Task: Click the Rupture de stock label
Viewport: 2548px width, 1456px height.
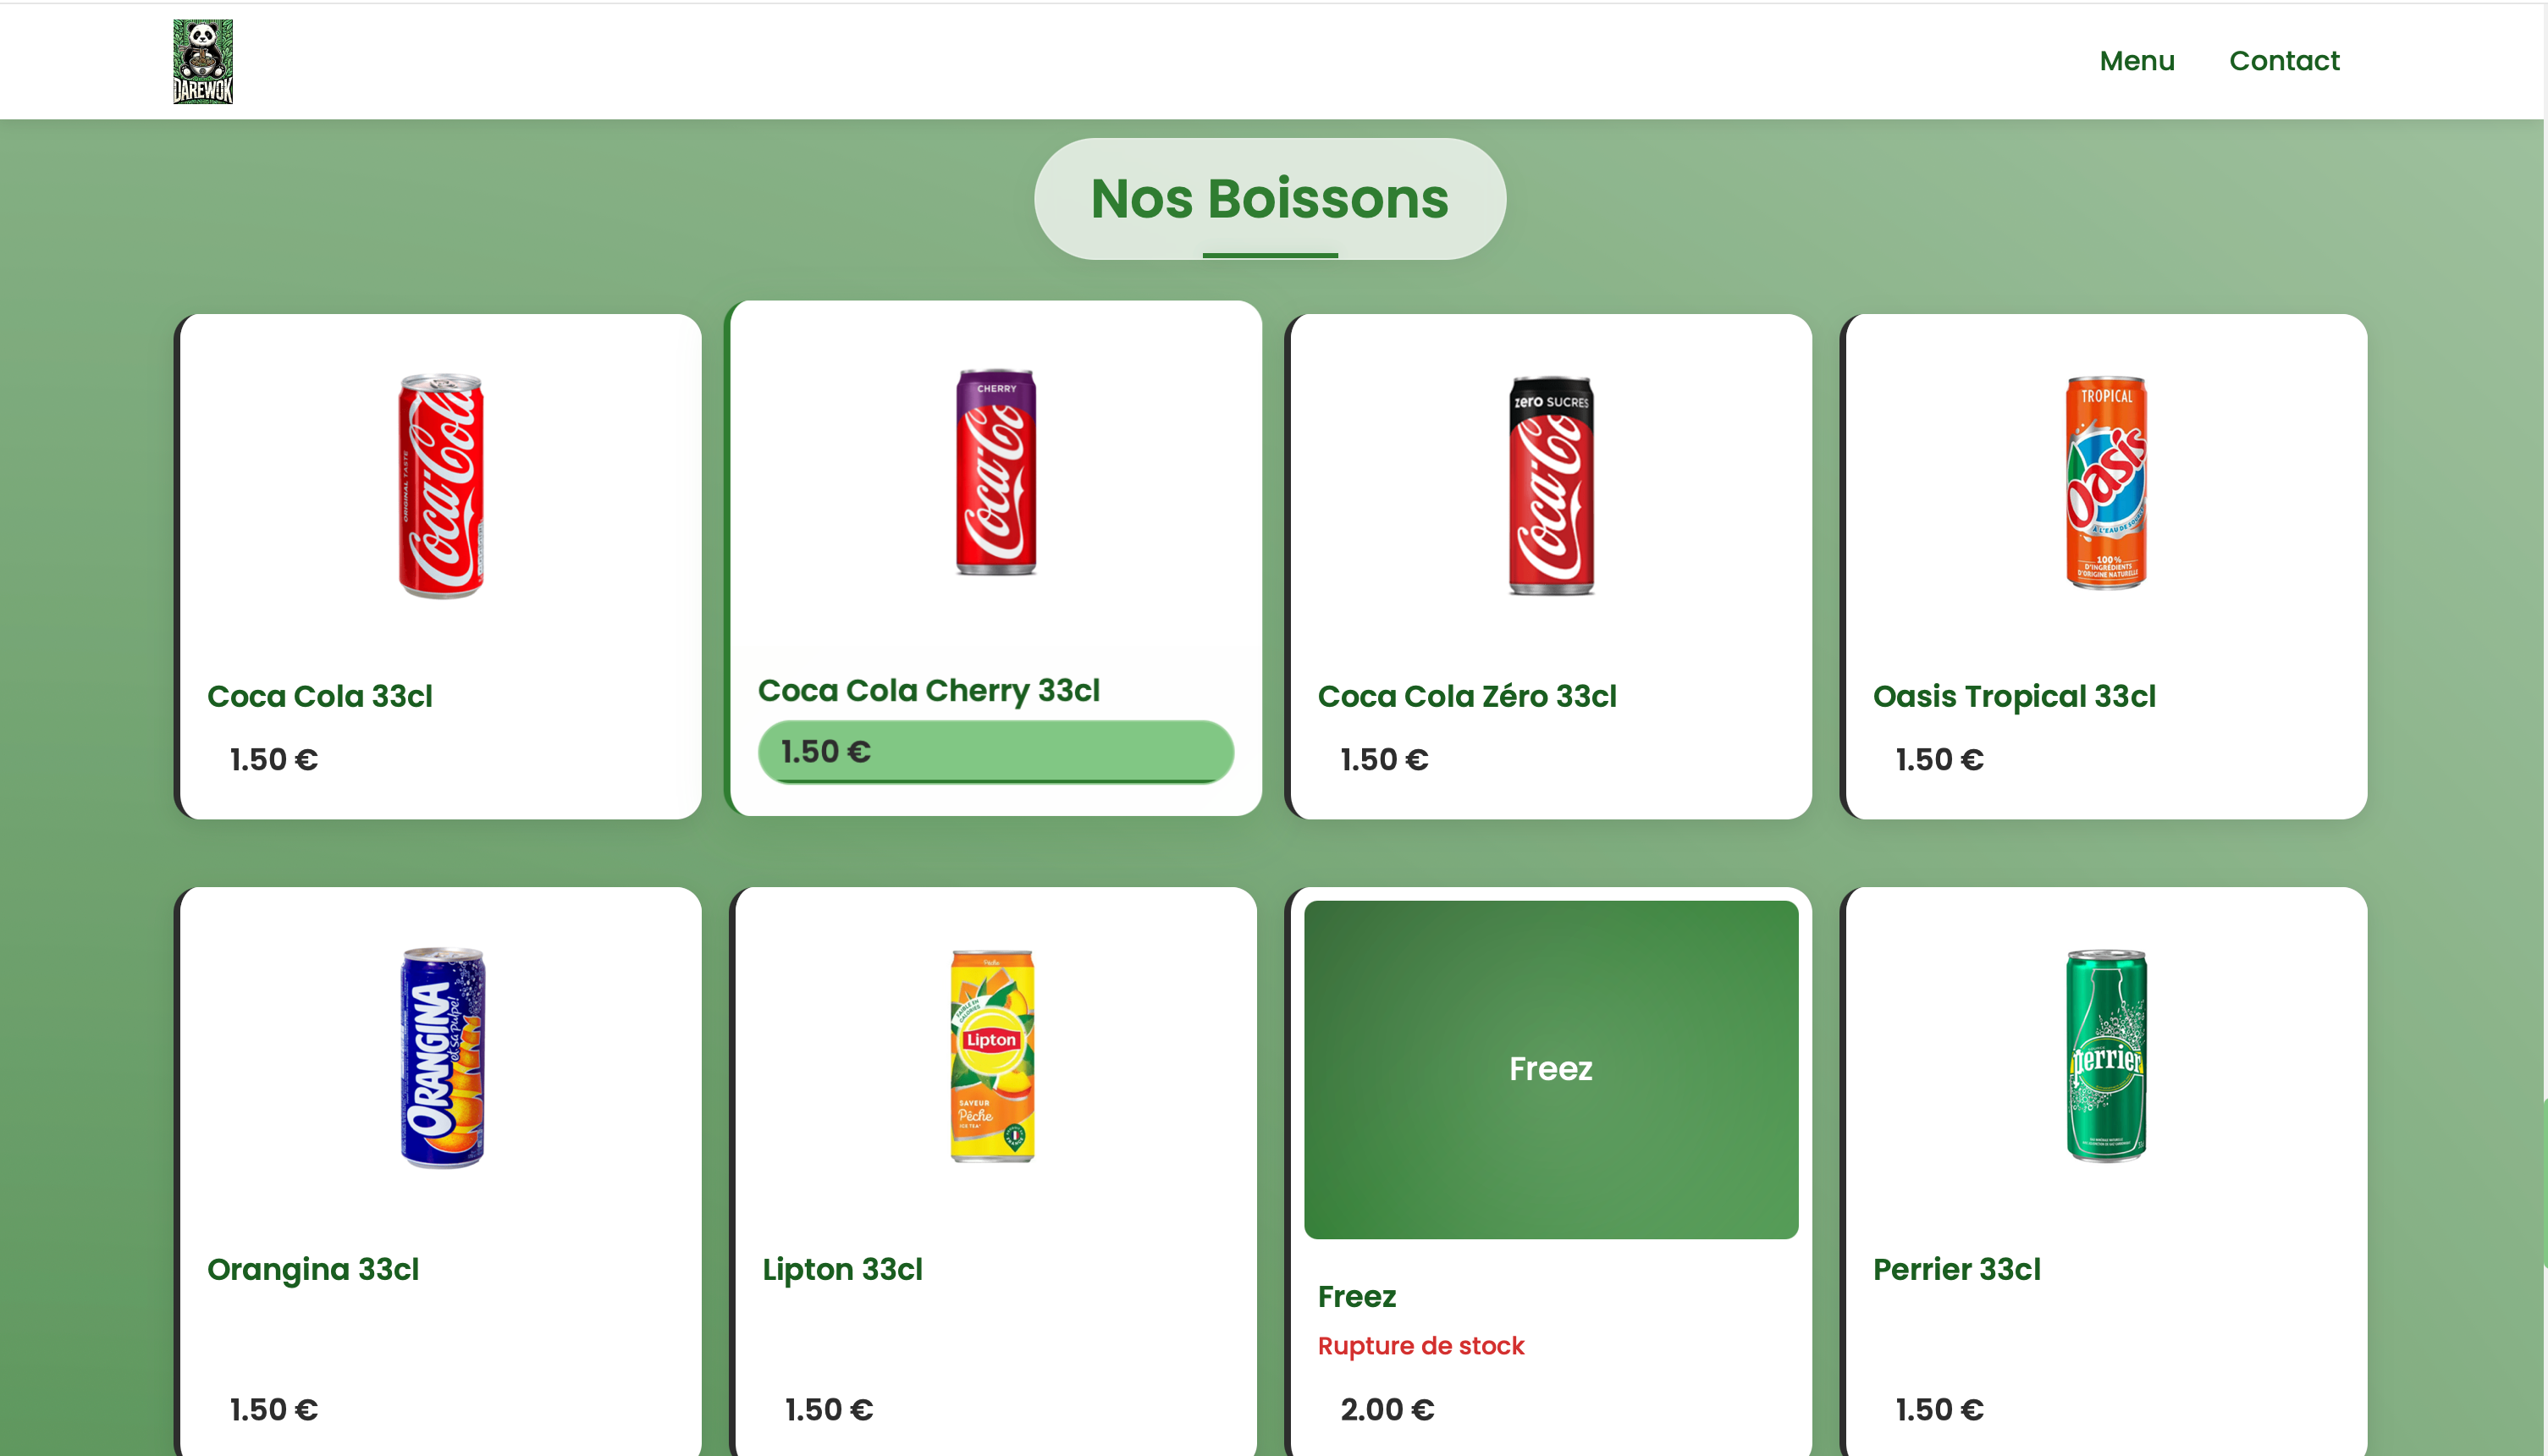Action: (1420, 1346)
